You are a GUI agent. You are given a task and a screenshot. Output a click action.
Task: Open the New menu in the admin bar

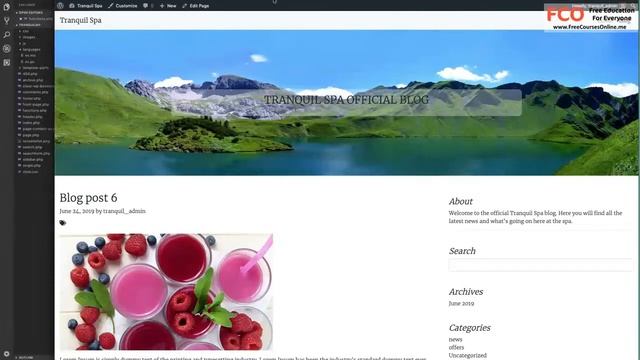168,6
